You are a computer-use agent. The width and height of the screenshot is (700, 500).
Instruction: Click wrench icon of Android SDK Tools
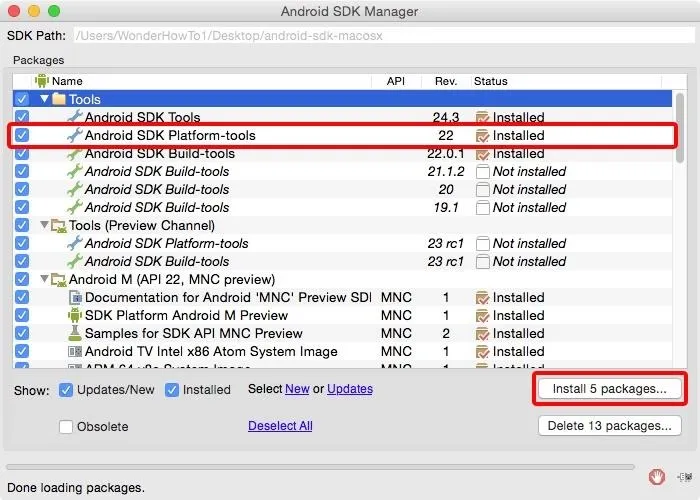click(x=75, y=117)
